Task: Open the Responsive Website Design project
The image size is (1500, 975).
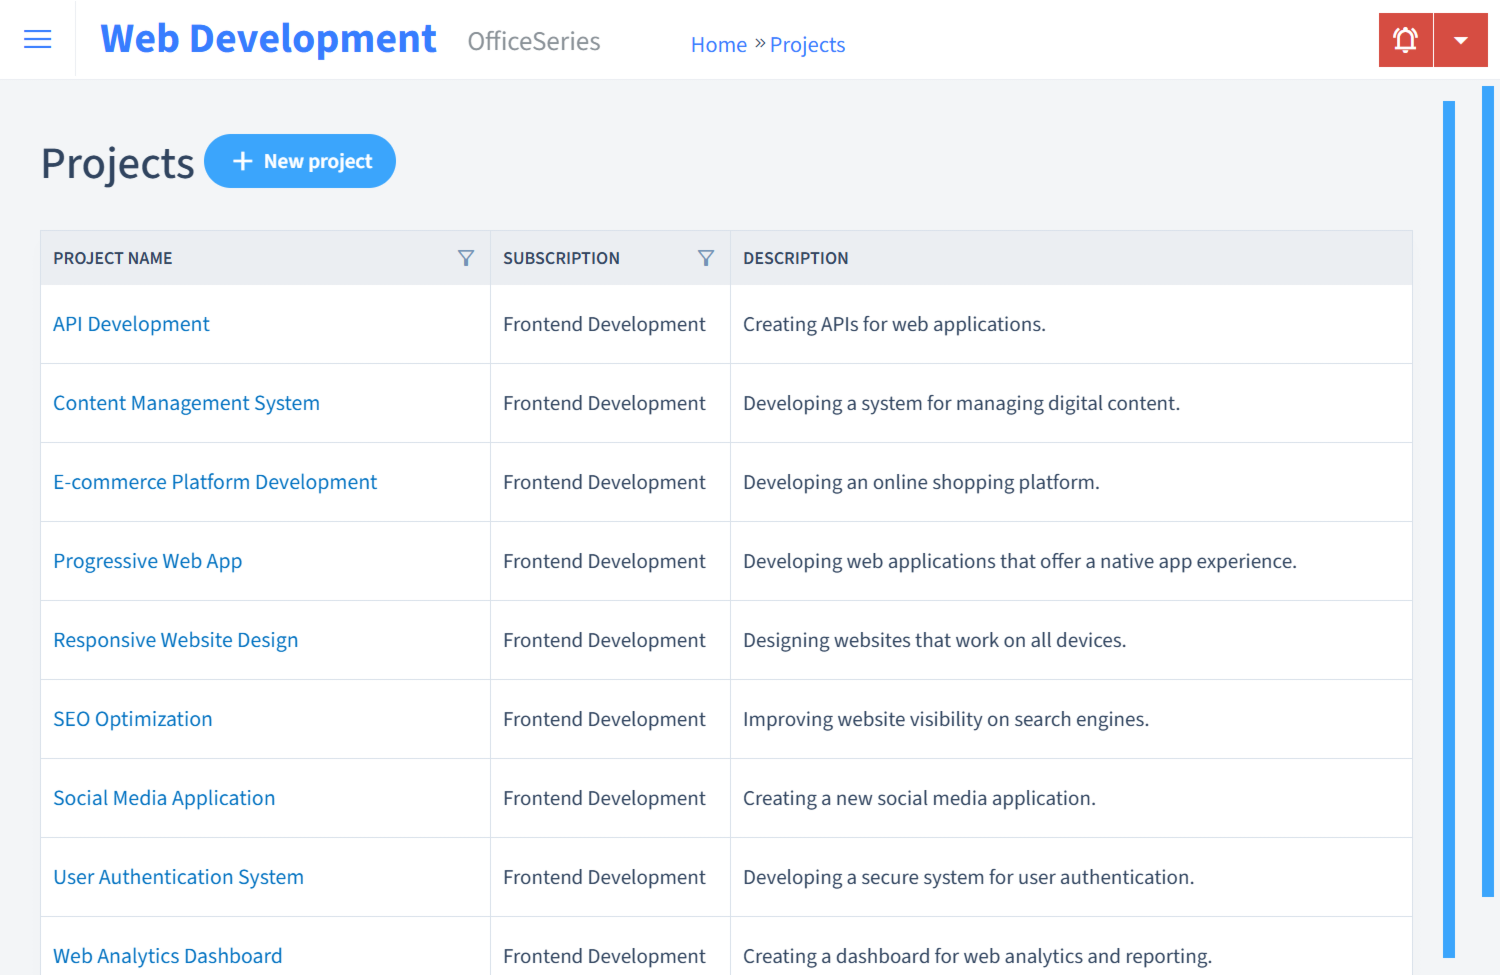Action: click(175, 640)
